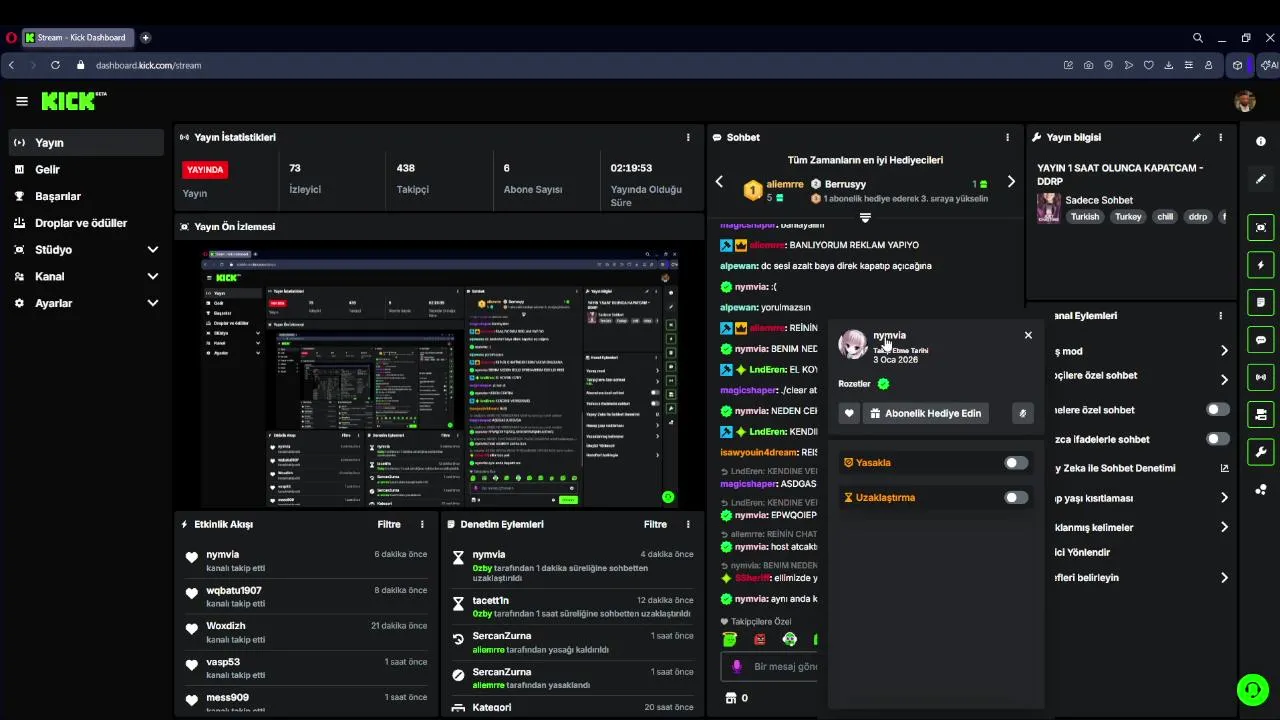Click the broadcast signal widget icon in the right sidebar
The height and width of the screenshot is (720, 1280).
[x=1261, y=377]
